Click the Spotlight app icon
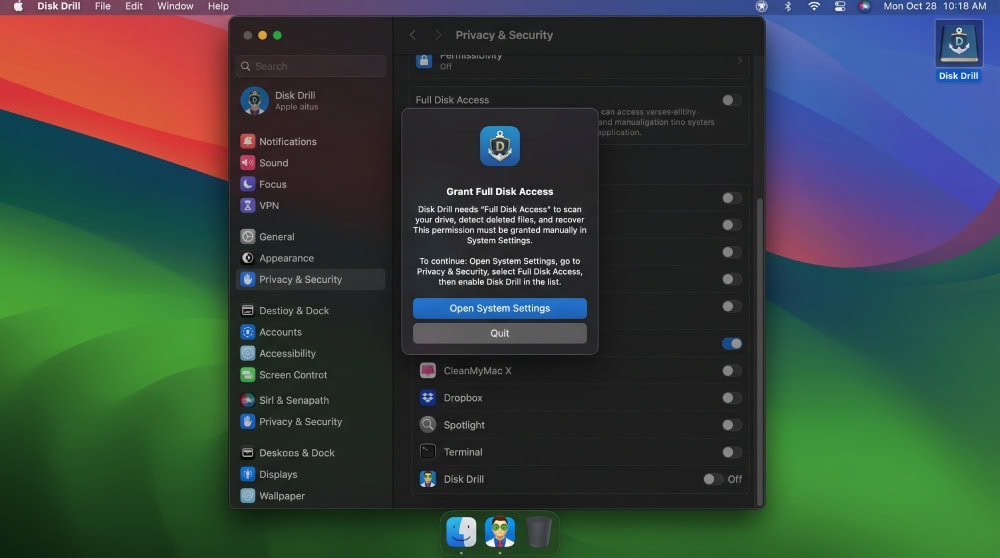 pos(427,425)
